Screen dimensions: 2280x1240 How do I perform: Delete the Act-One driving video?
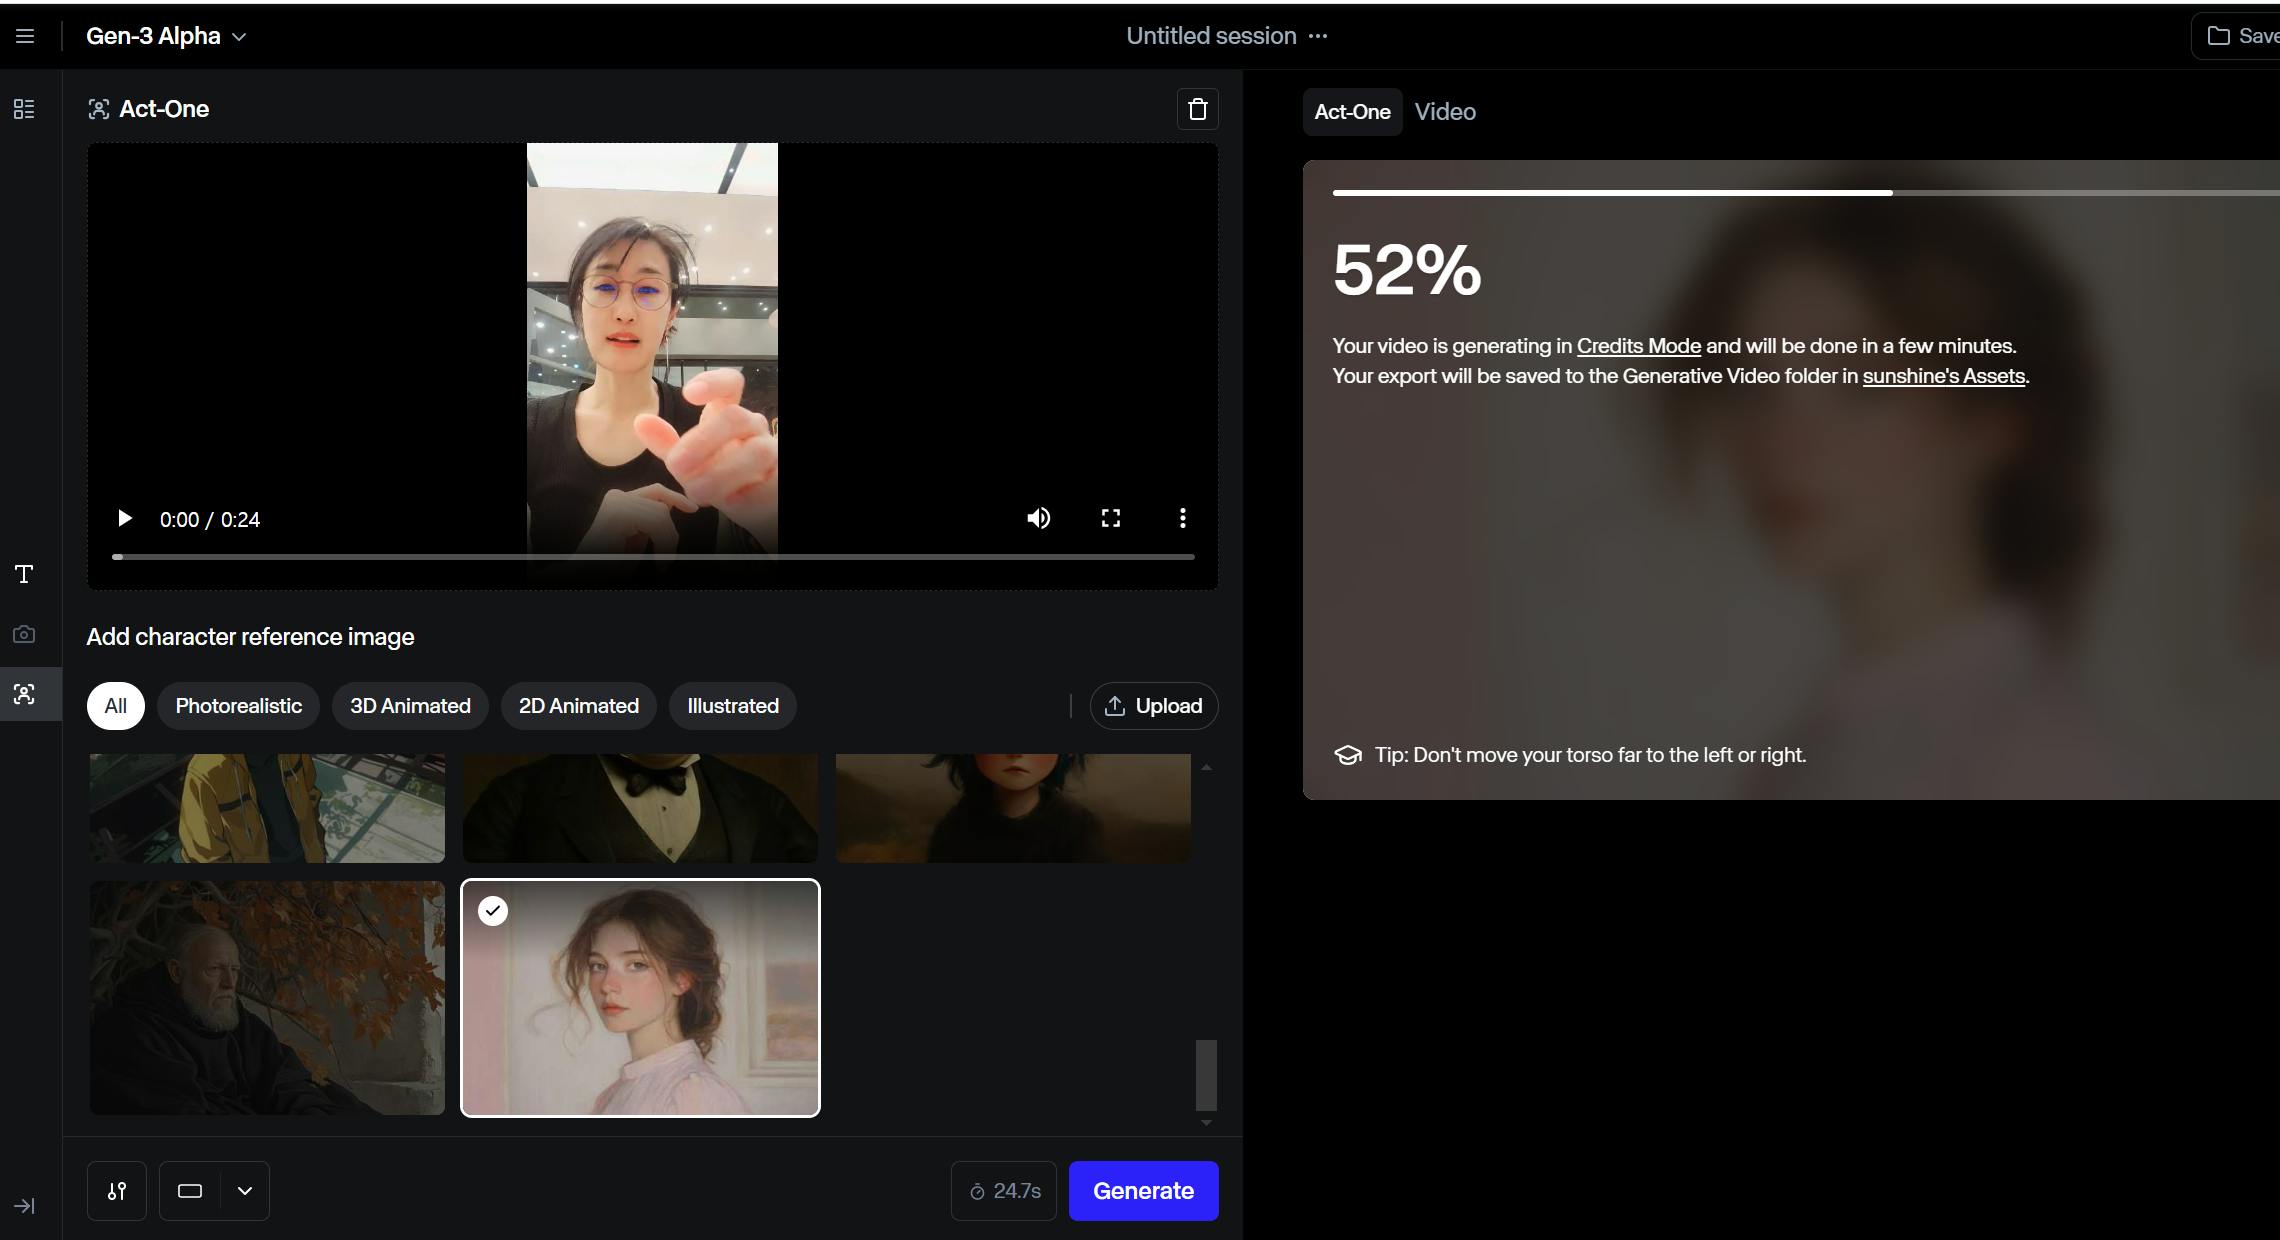1197,109
